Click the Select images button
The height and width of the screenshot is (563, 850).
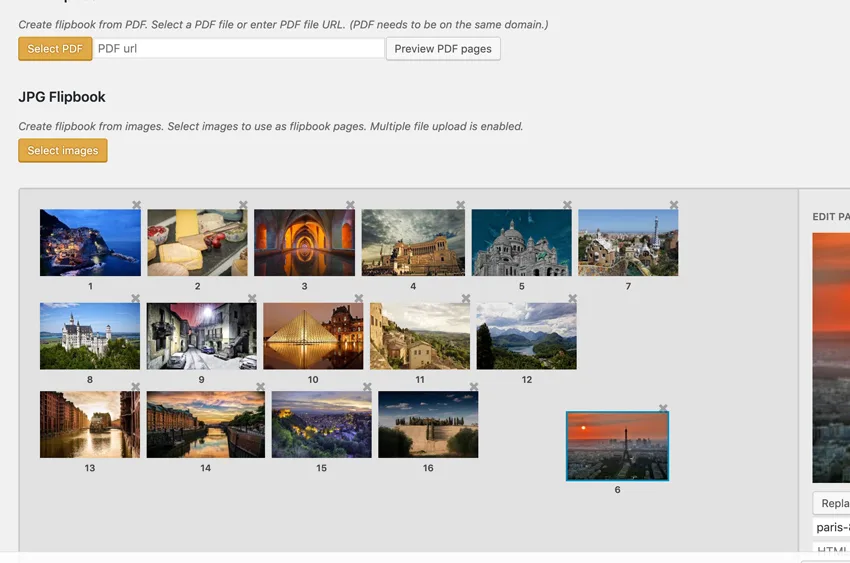63,151
